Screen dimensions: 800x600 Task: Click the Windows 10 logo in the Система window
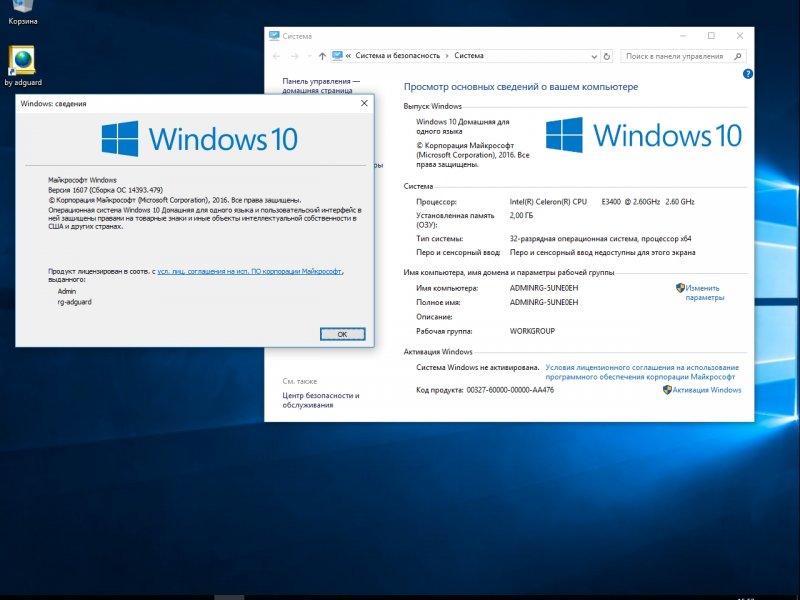click(643, 135)
